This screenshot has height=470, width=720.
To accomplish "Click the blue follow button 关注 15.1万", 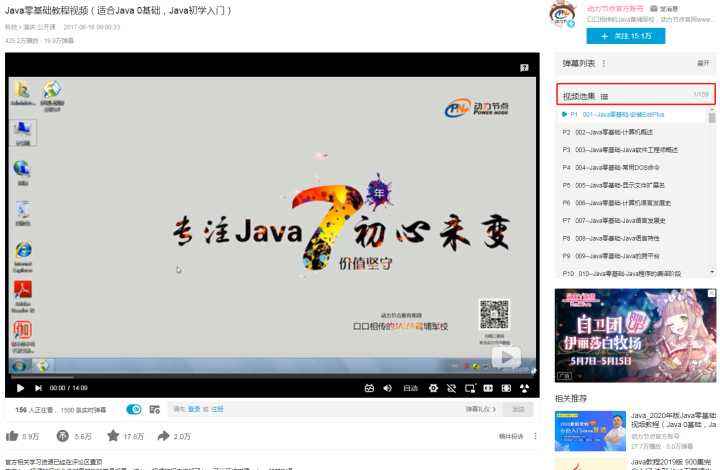I will (625, 36).
